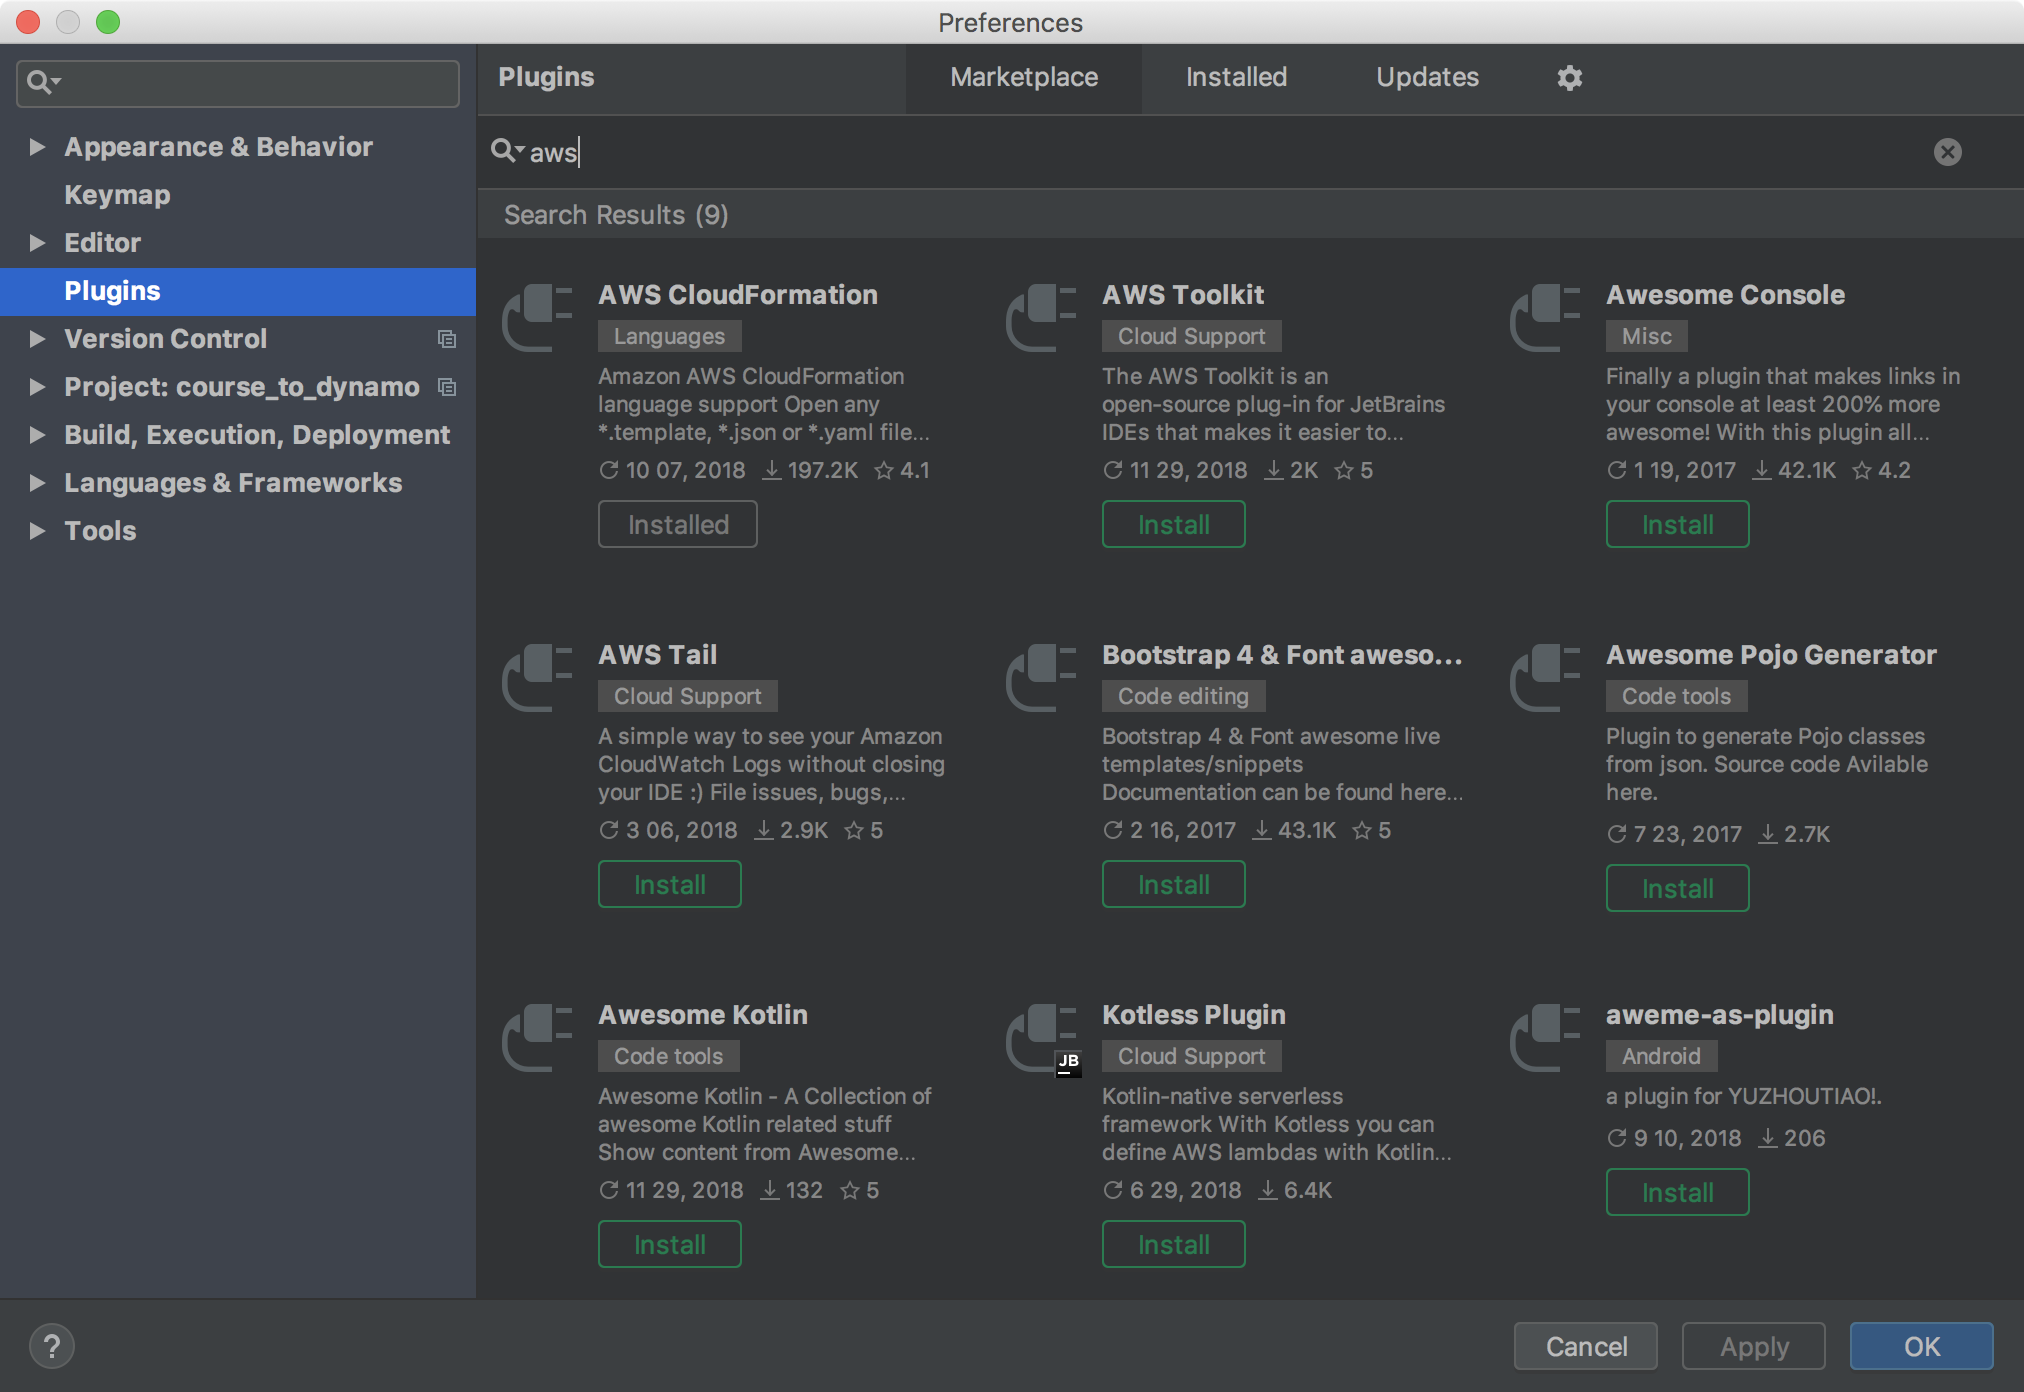Open Awesome Pojo Generator plugin title

tap(1771, 655)
